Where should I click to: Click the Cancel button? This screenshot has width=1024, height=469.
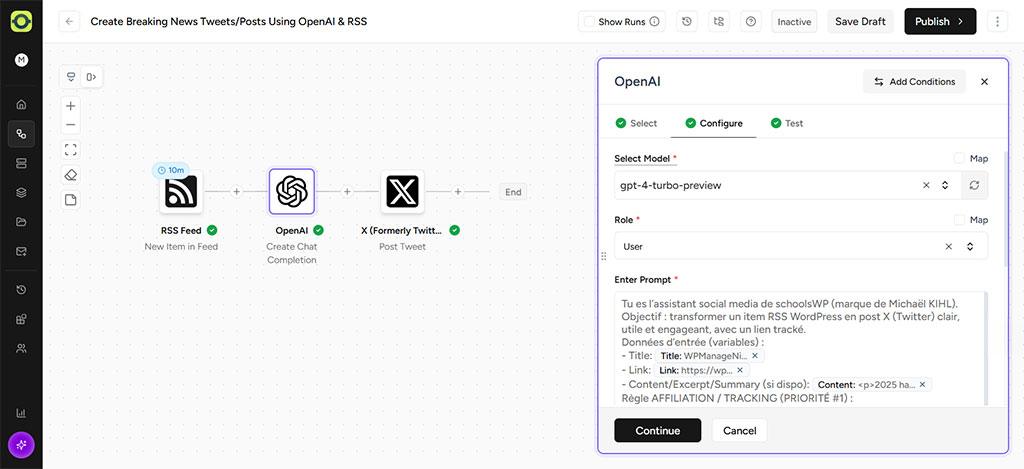tap(739, 430)
